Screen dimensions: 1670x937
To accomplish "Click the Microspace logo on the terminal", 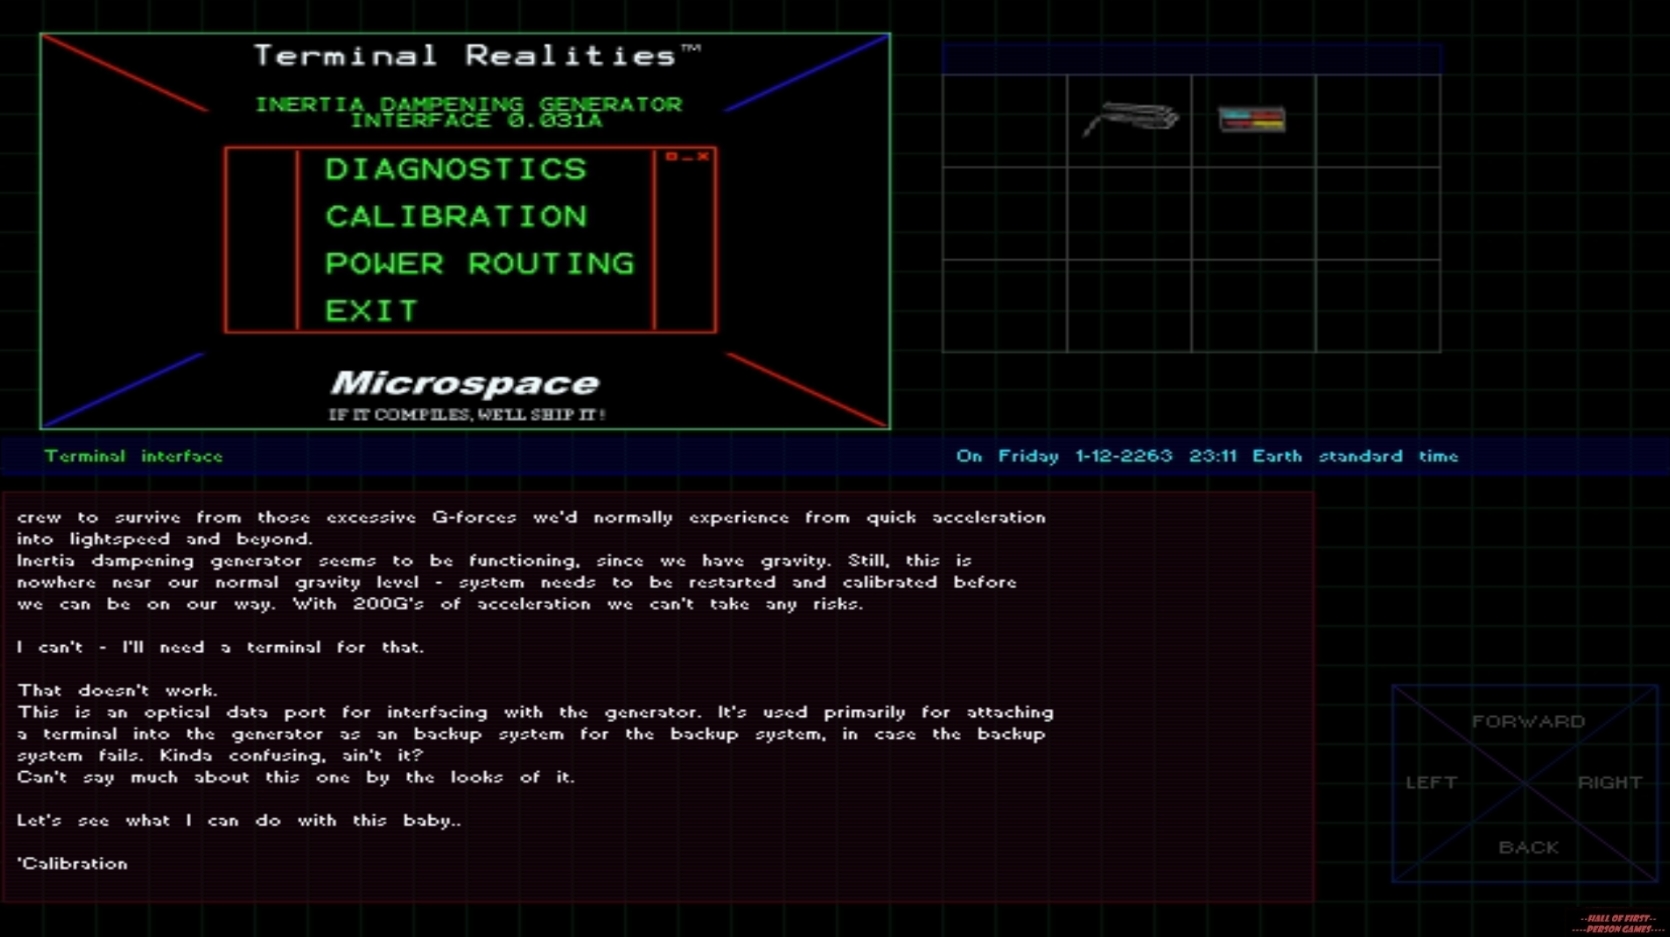I will point(465,383).
